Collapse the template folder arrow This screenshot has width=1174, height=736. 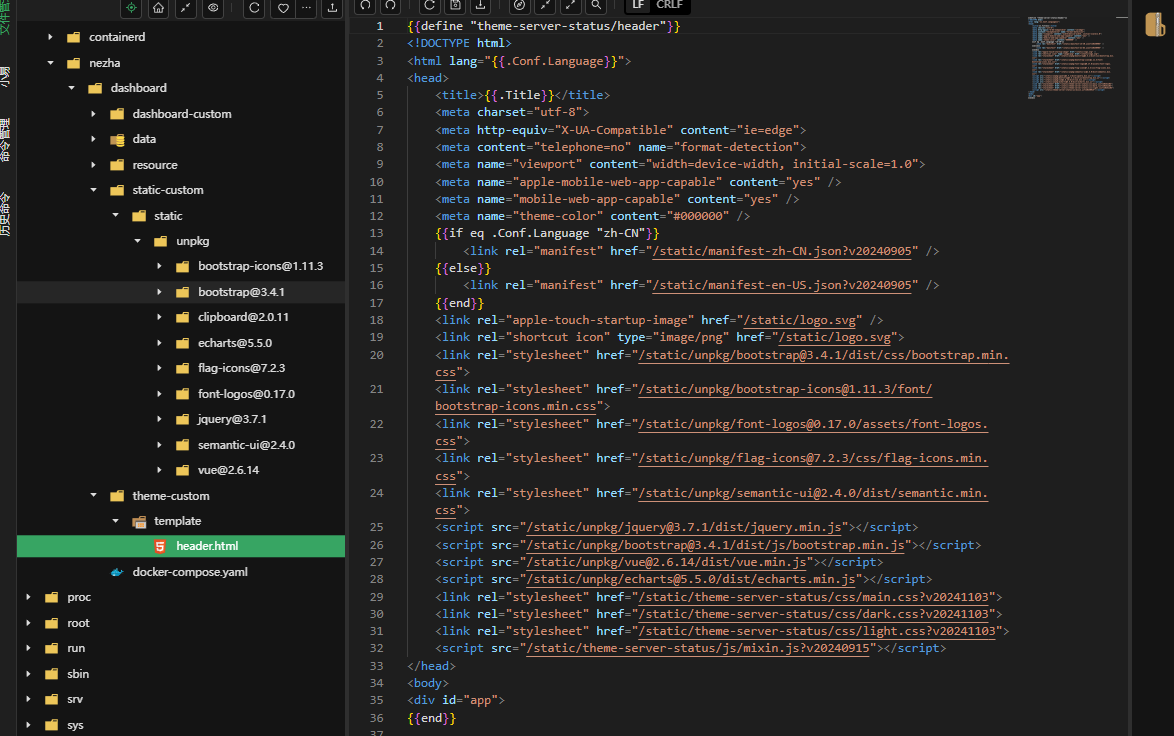[115, 521]
